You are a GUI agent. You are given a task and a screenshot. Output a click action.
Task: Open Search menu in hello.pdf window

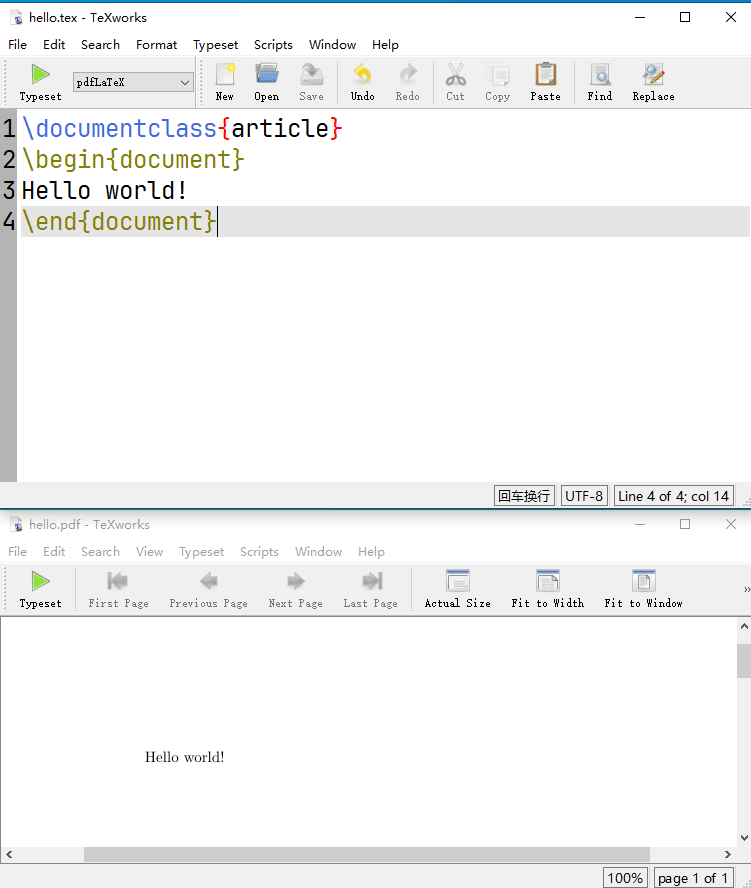click(x=100, y=552)
